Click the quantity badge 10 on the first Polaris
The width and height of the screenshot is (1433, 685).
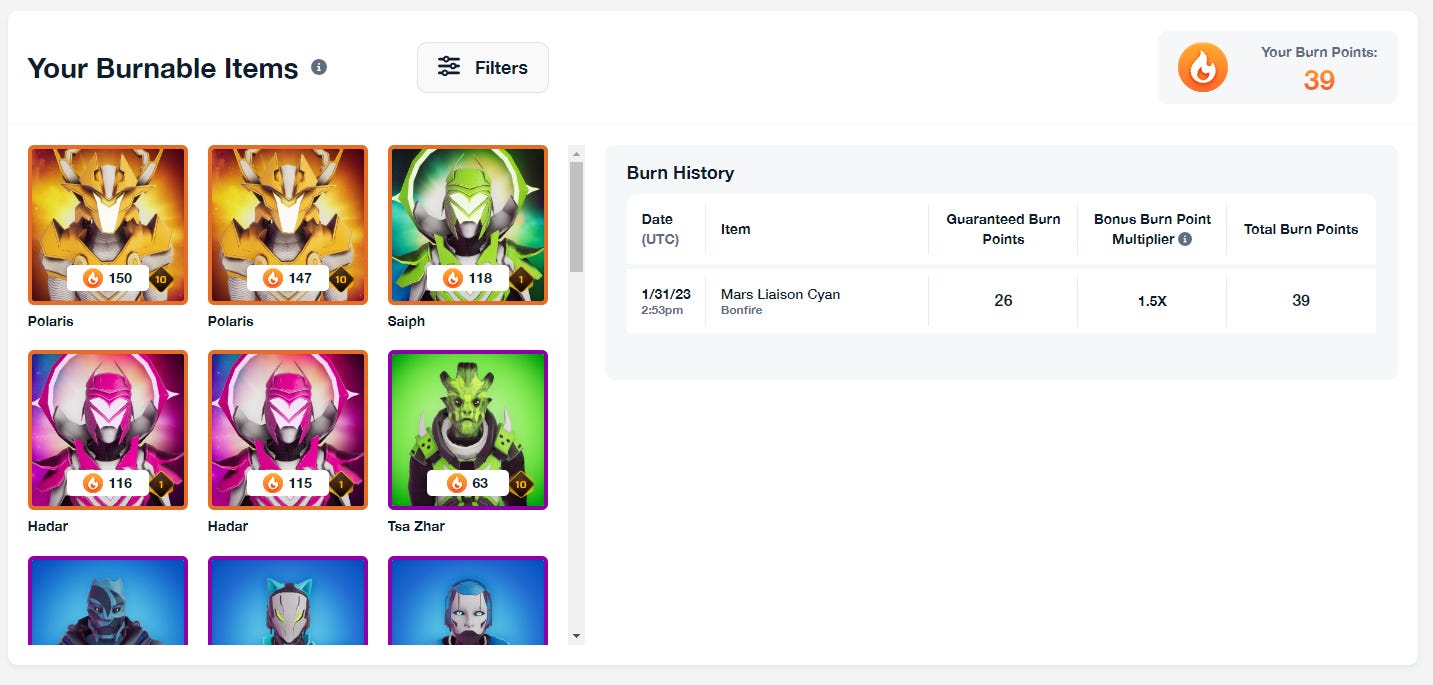(x=160, y=280)
